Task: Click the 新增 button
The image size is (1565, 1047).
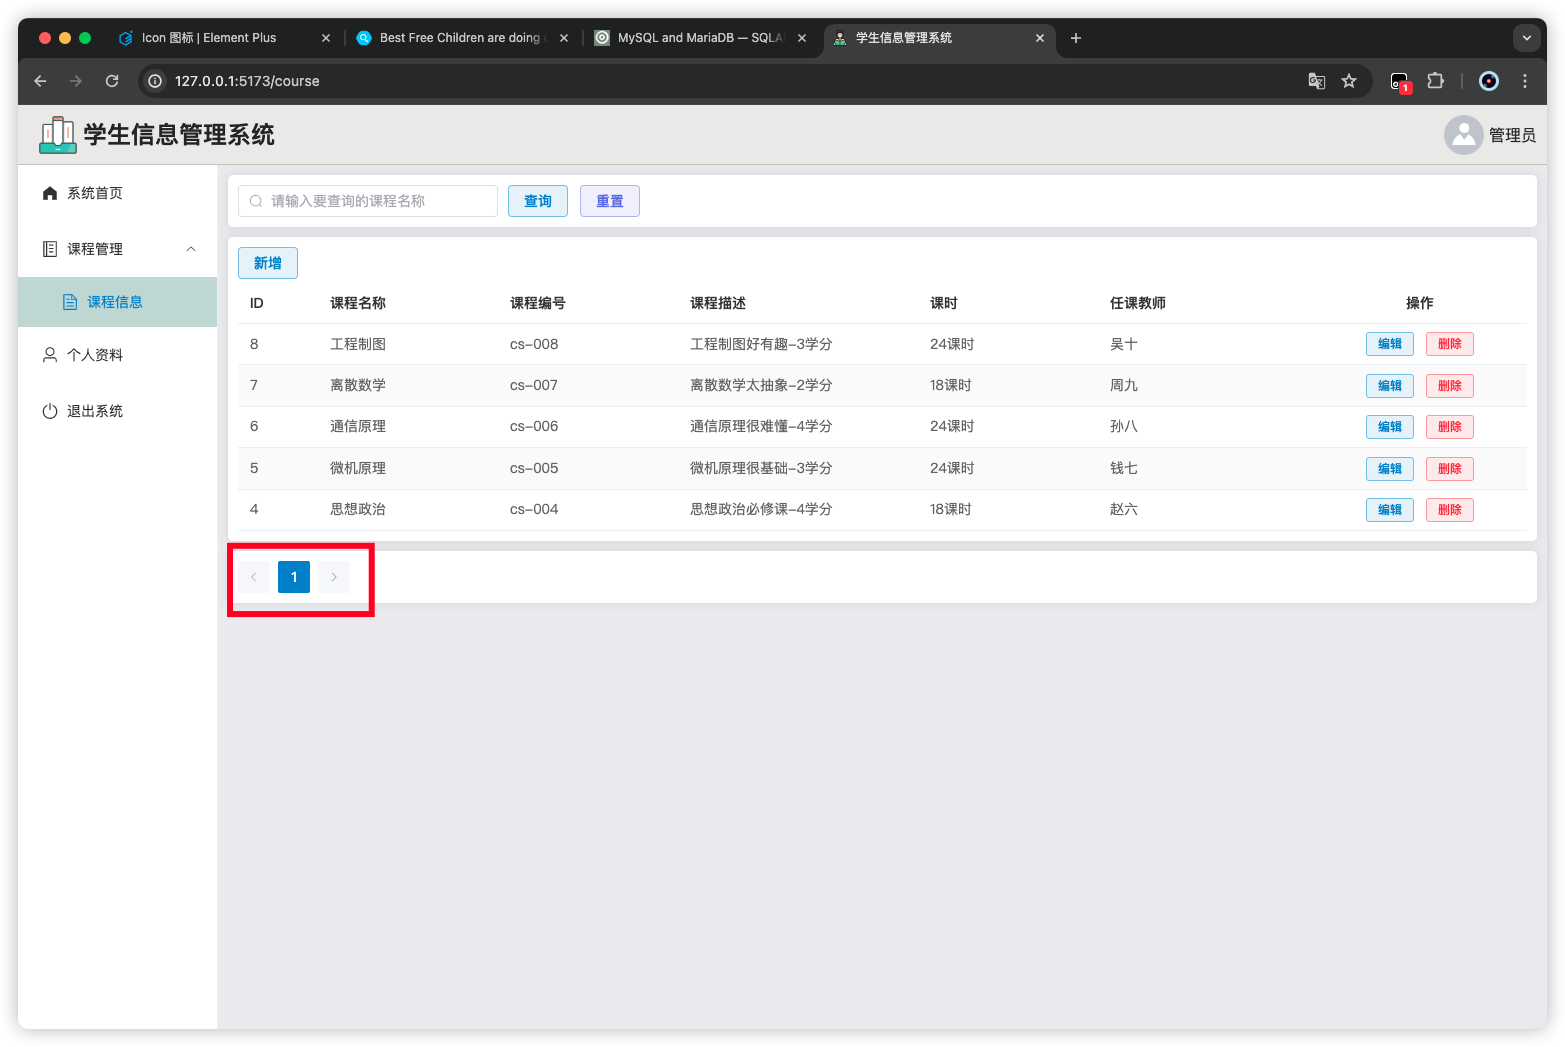Action: click(x=268, y=263)
